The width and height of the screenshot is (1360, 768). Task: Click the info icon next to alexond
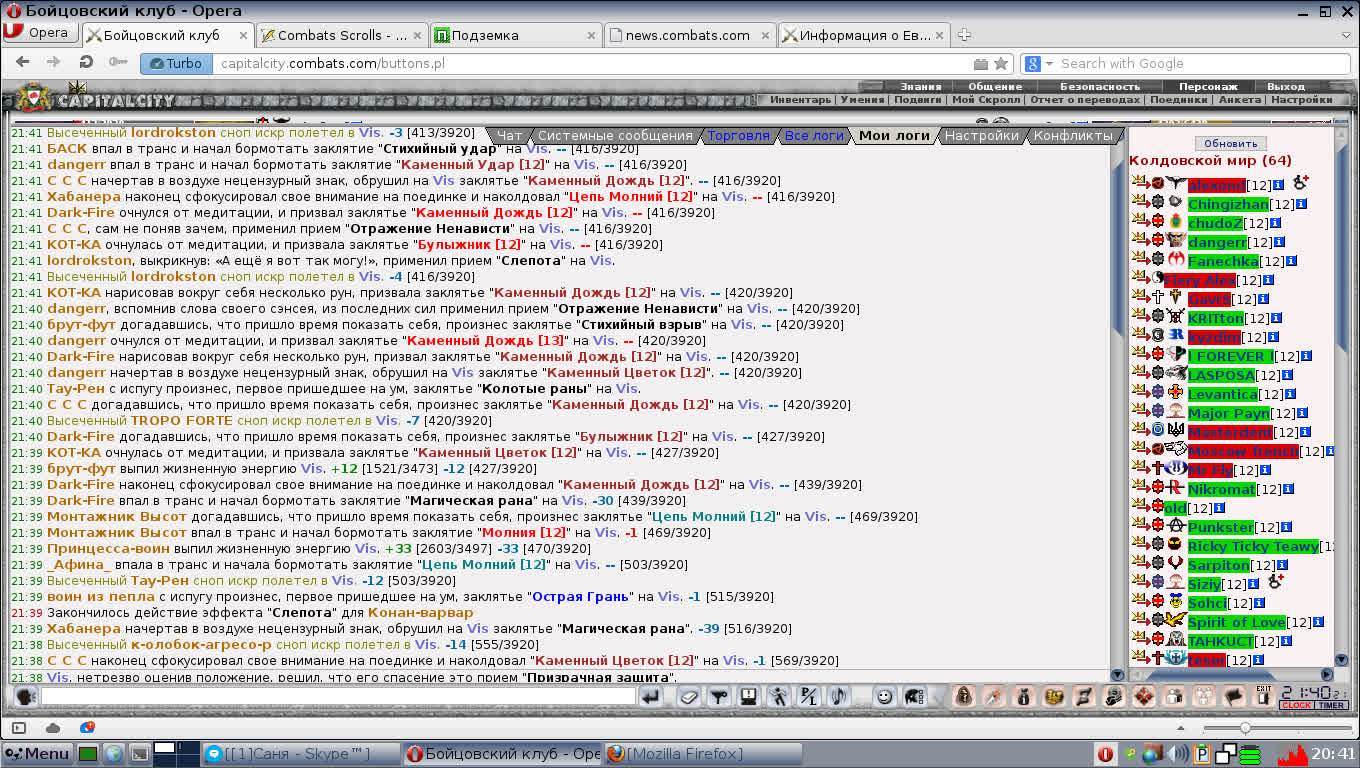point(1279,185)
